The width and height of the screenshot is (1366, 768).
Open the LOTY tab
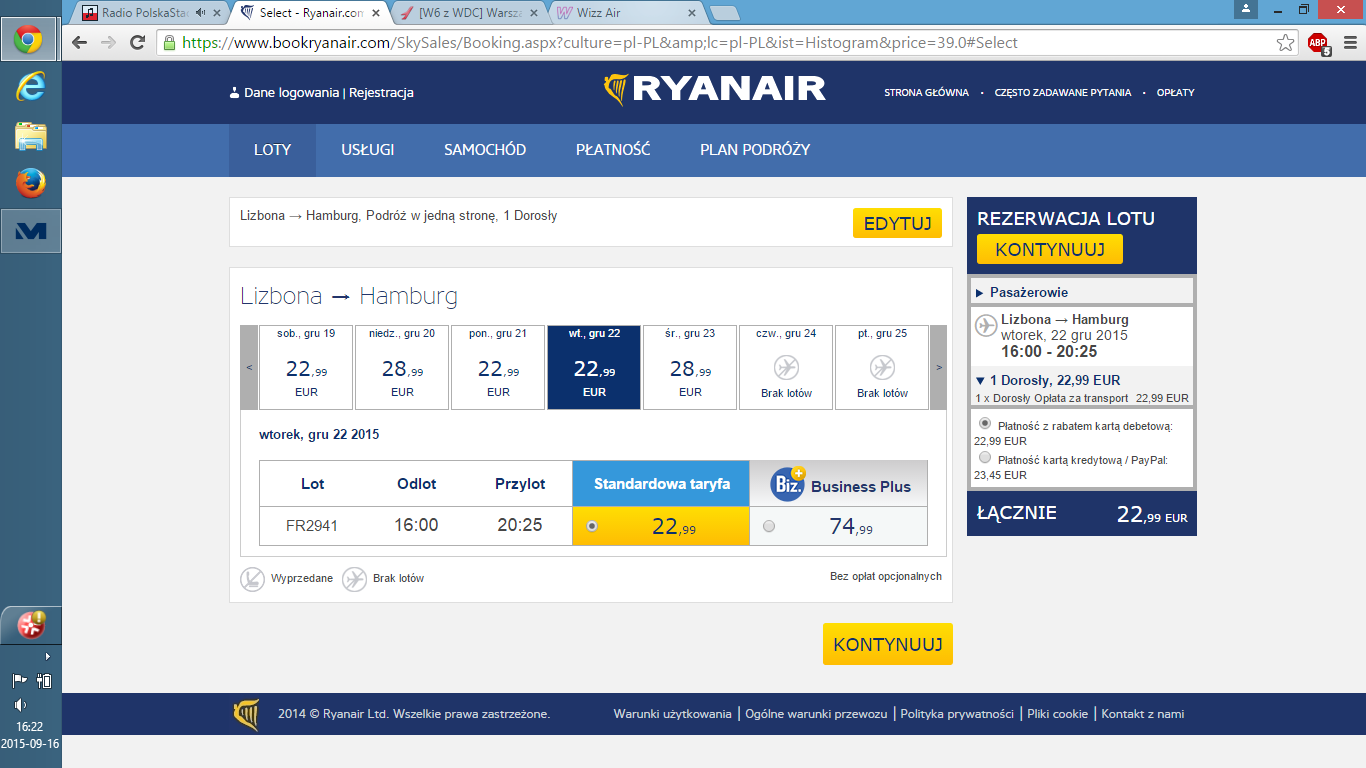(272, 150)
